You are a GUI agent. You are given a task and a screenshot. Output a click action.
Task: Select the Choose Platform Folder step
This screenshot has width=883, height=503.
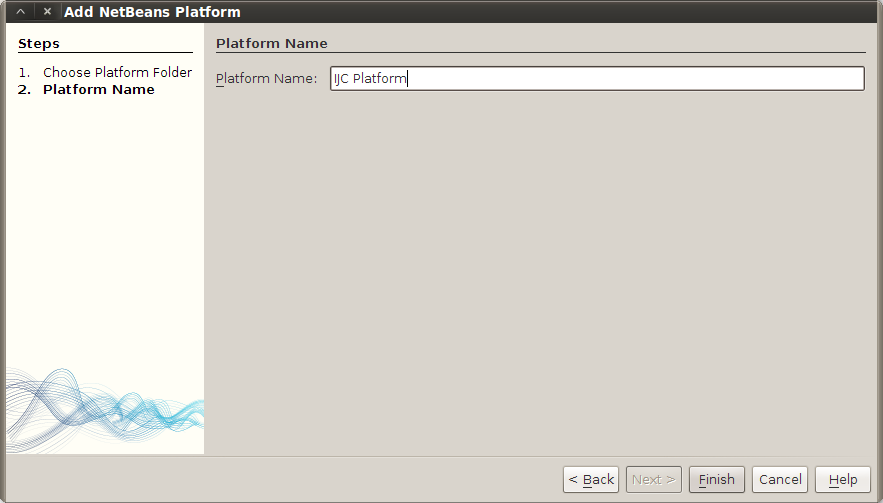117,73
